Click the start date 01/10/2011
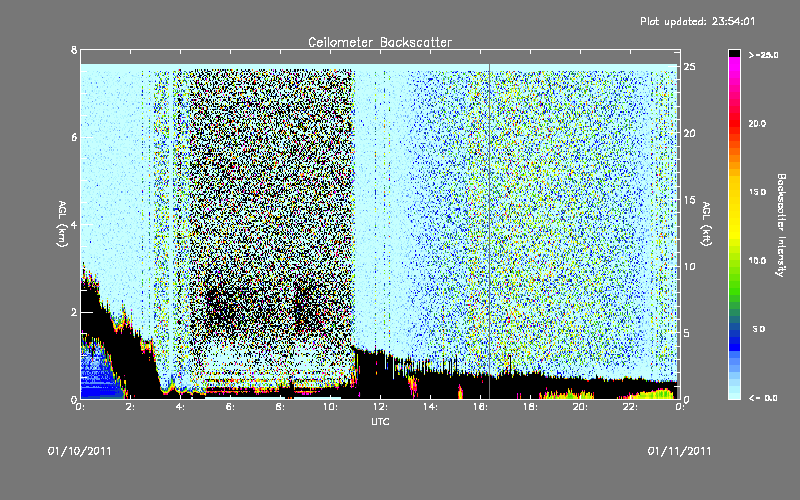The height and width of the screenshot is (500, 800). (80, 451)
